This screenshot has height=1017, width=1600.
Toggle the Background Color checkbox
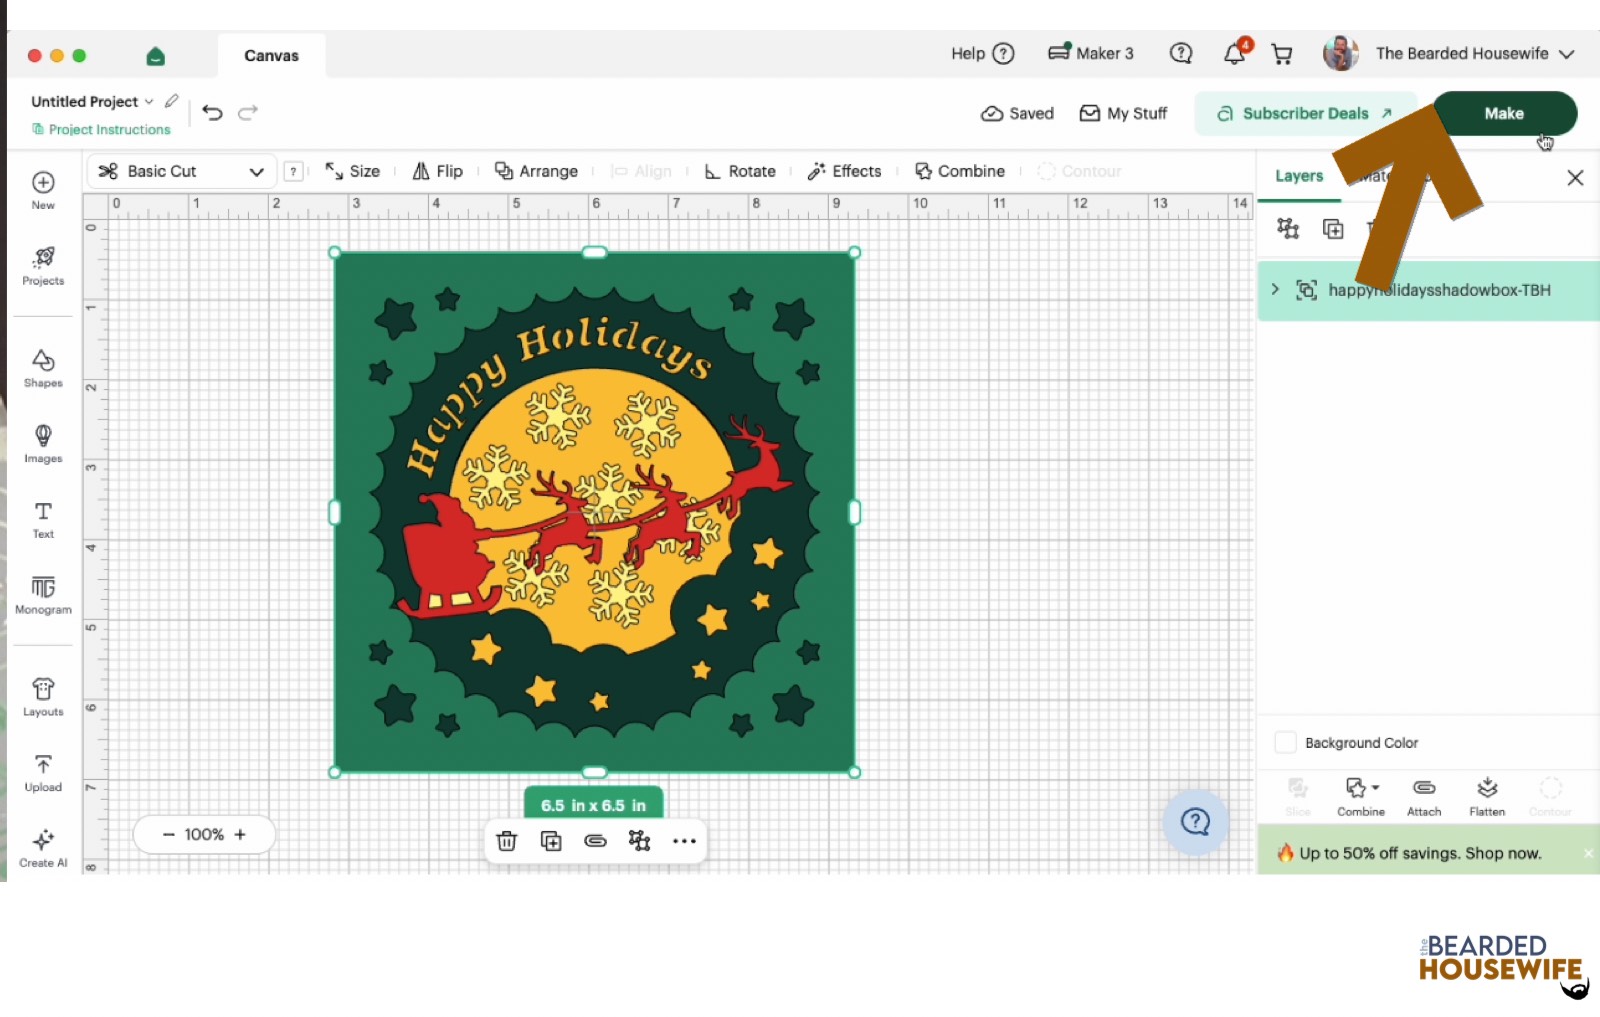coord(1286,742)
